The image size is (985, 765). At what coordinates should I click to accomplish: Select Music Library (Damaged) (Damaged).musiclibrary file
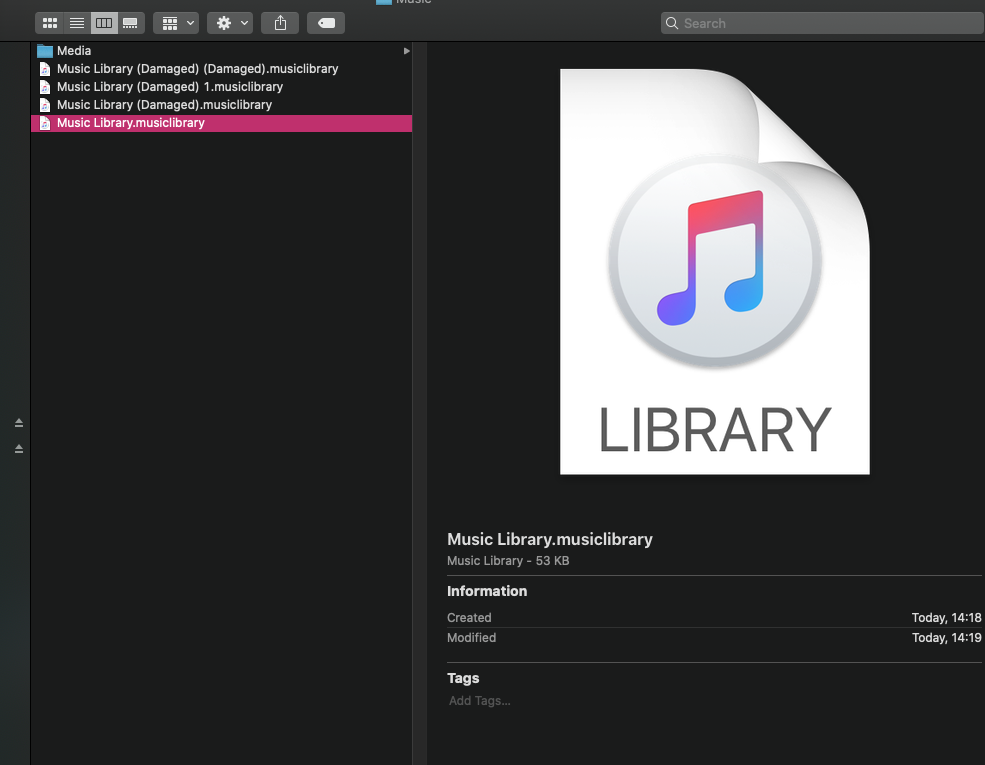(x=197, y=69)
